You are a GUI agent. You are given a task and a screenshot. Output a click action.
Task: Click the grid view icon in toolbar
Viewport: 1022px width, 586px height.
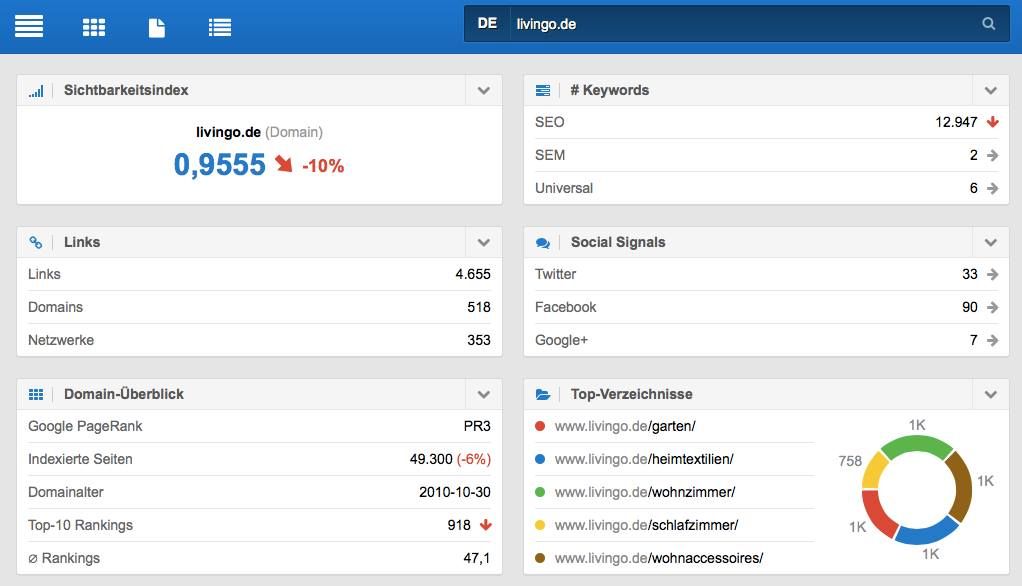point(94,27)
